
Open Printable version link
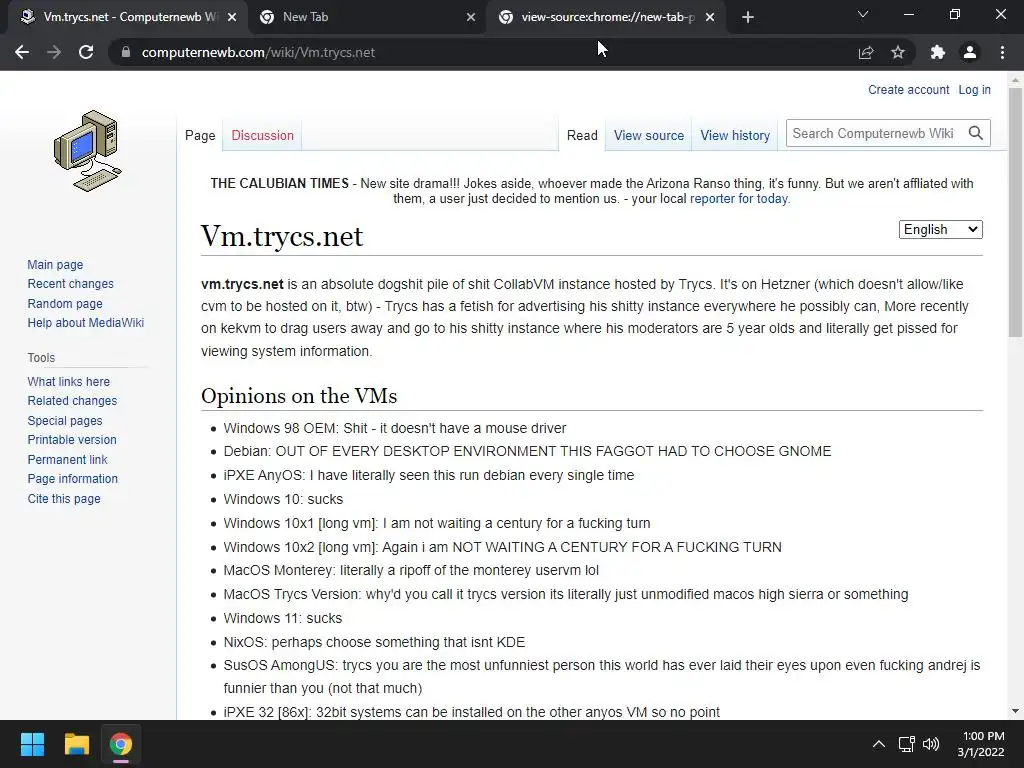click(72, 440)
